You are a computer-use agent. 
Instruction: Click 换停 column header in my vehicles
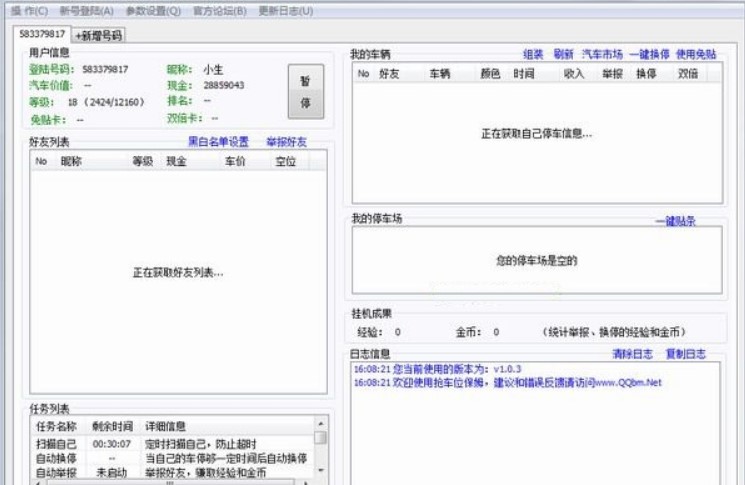(646, 74)
